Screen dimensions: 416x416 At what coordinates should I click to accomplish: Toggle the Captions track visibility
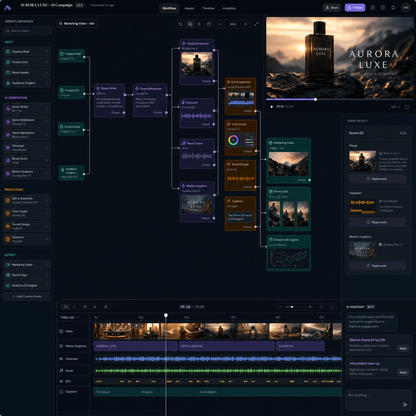click(x=61, y=392)
